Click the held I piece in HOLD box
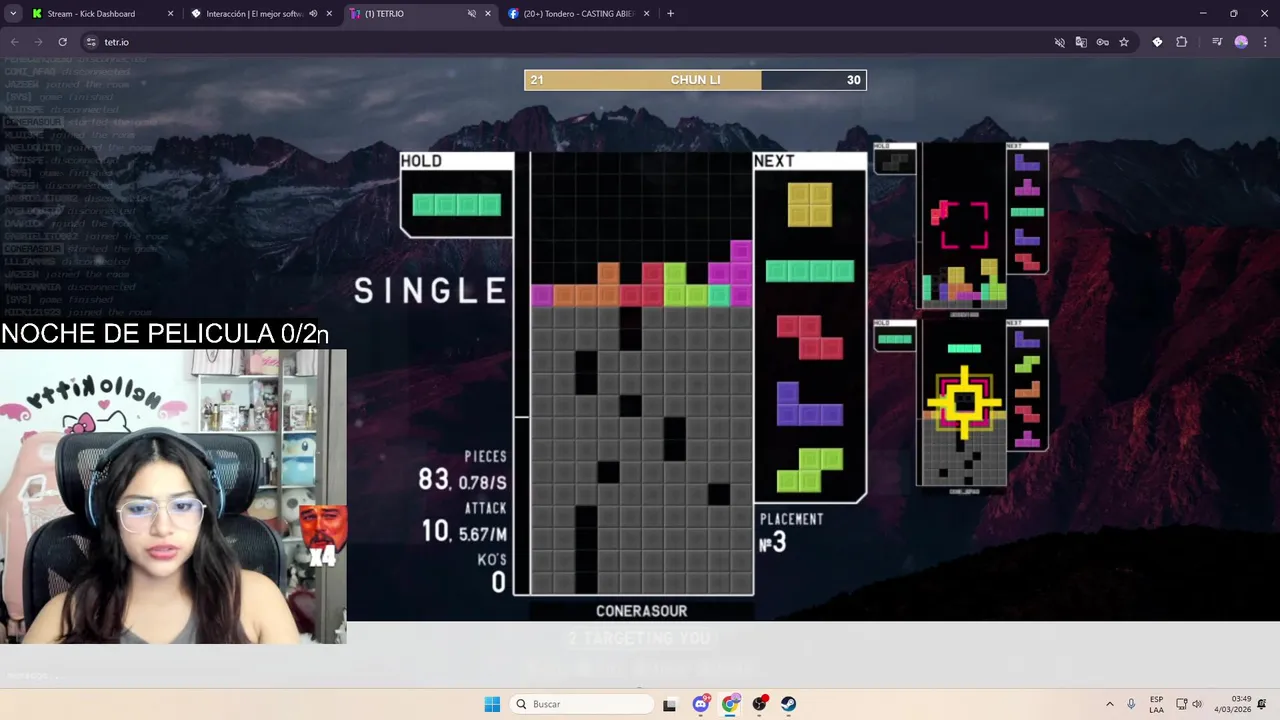The width and height of the screenshot is (1280, 720). pos(457,205)
